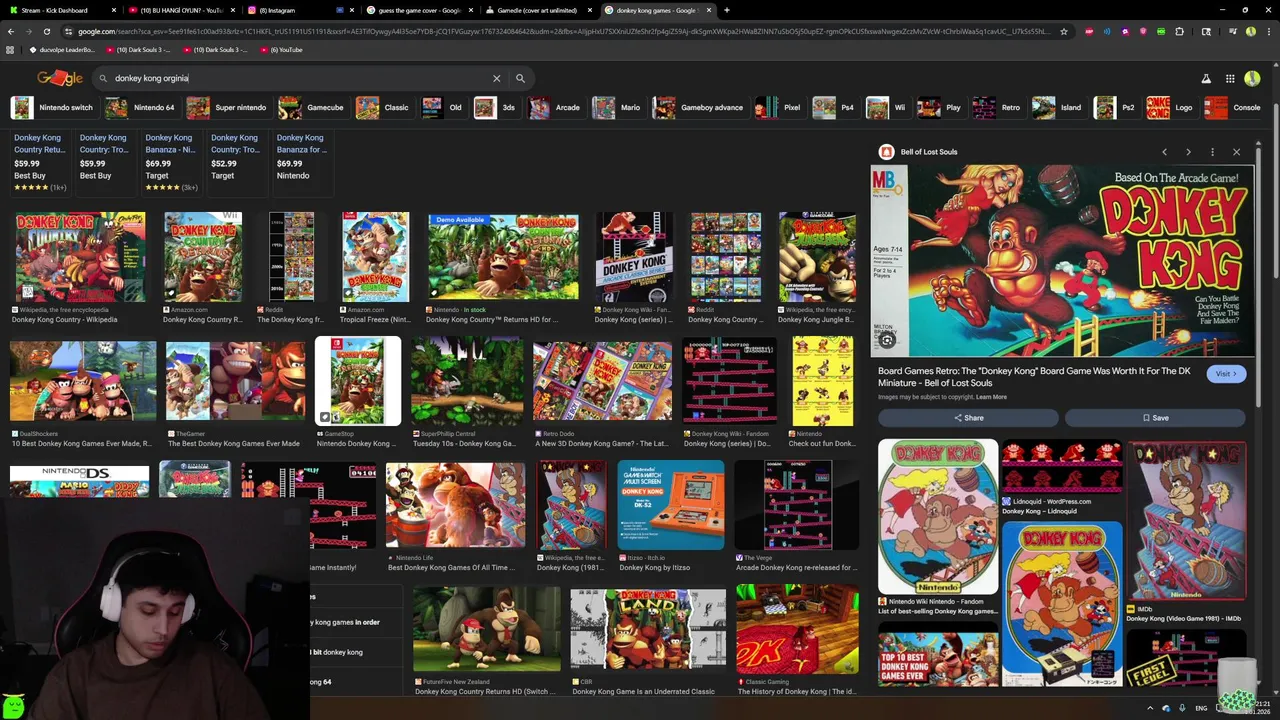The width and height of the screenshot is (1280, 720).
Task: Click the Google Lens icon on preview image
Action: pyautogui.click(x=886, y=340)
